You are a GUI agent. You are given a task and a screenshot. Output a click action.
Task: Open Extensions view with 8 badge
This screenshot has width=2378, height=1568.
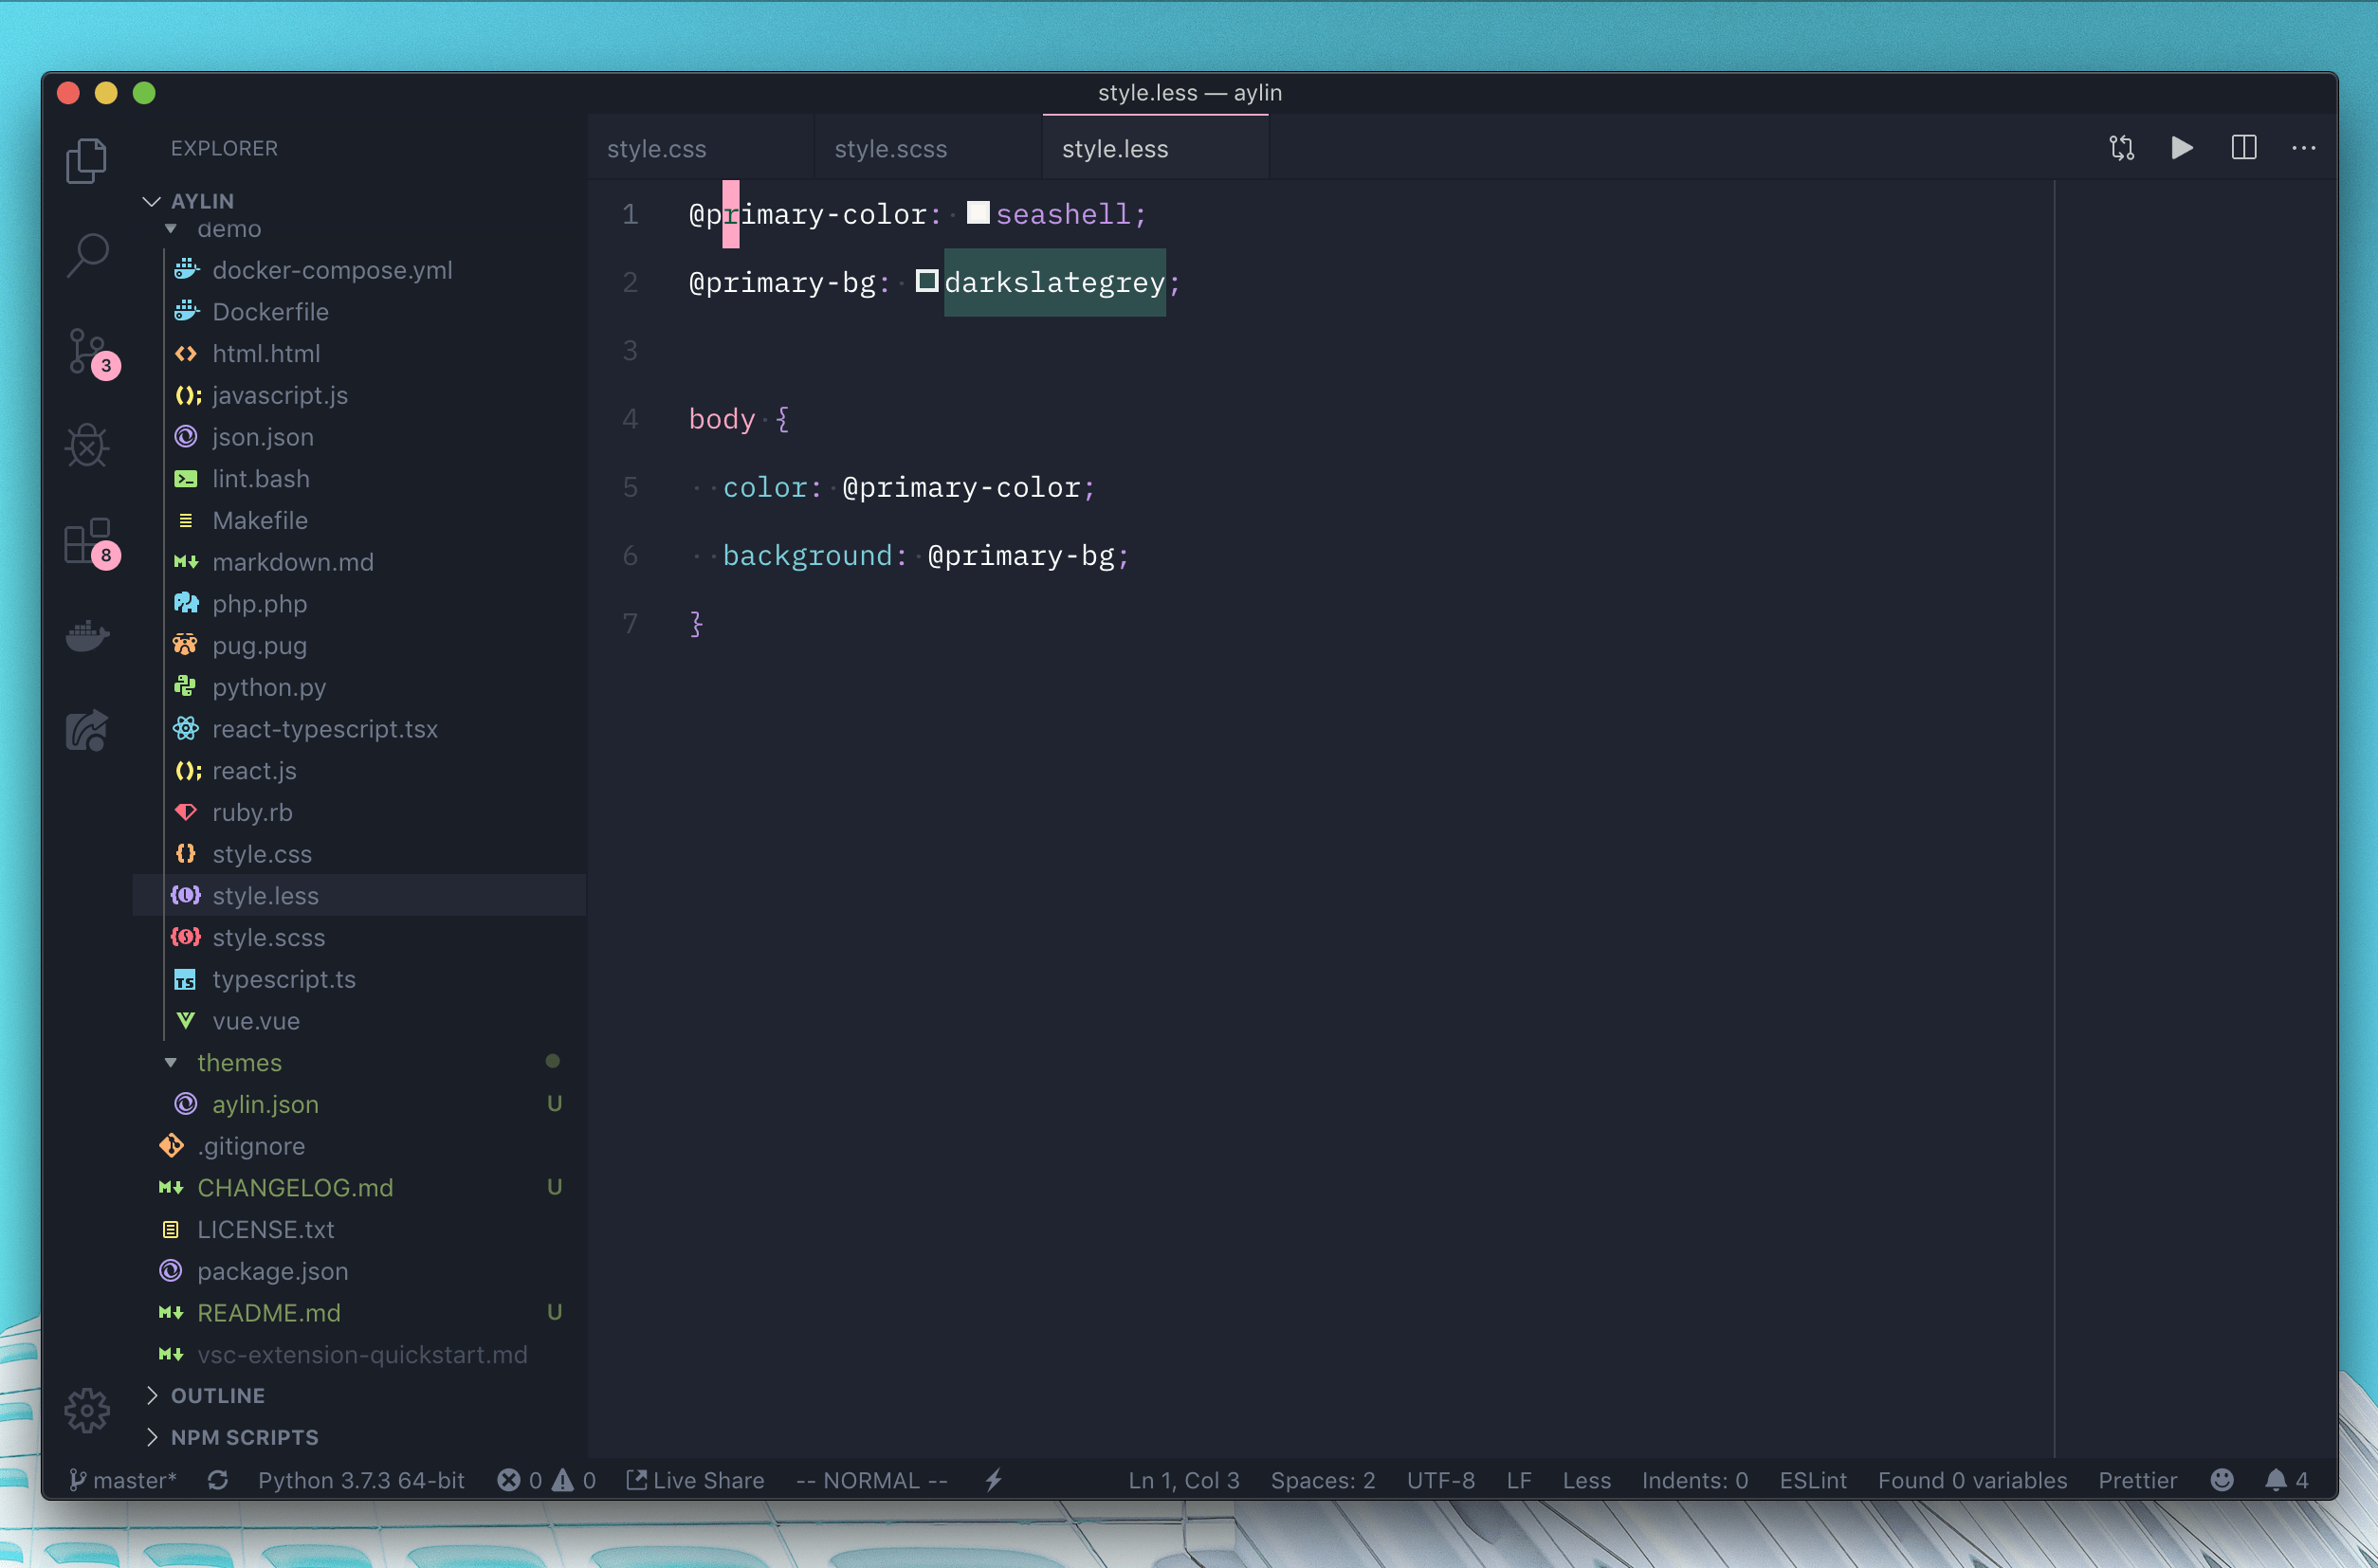coord(88,541)
